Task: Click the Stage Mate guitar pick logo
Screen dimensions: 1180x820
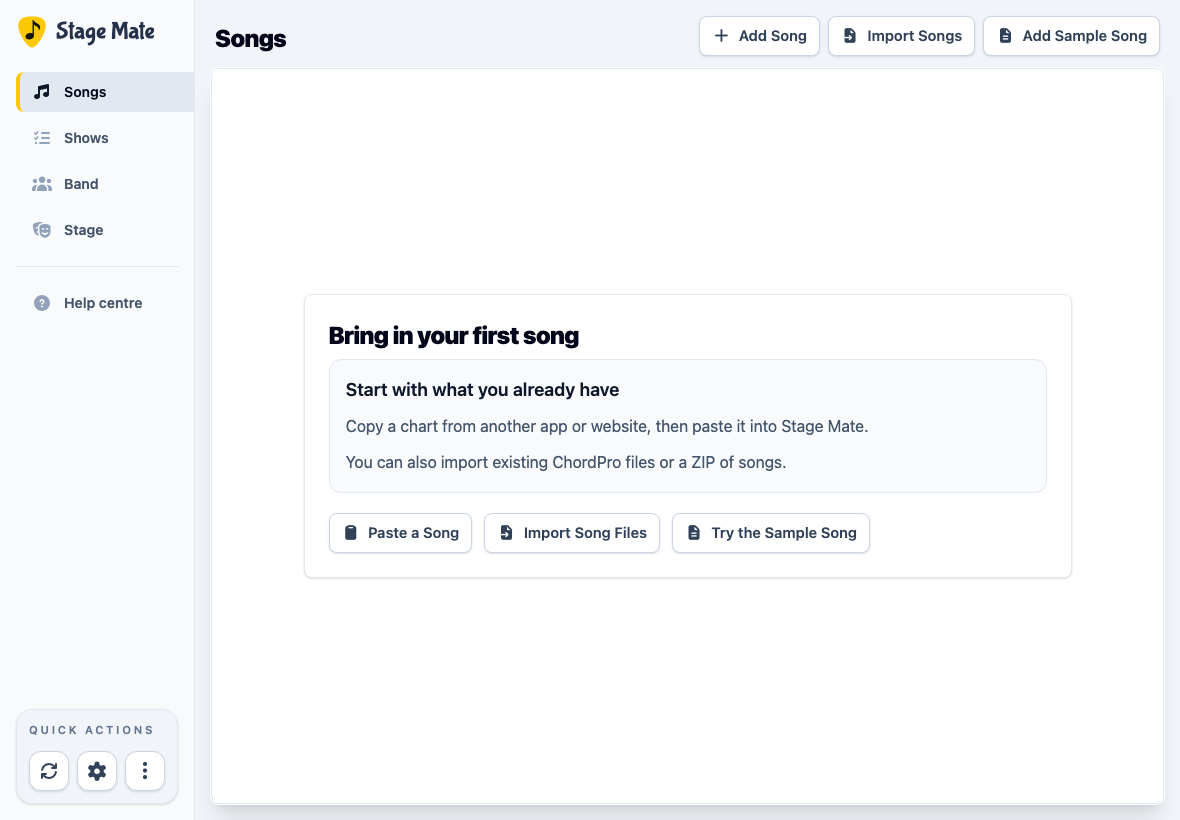Action: point(32,32)
